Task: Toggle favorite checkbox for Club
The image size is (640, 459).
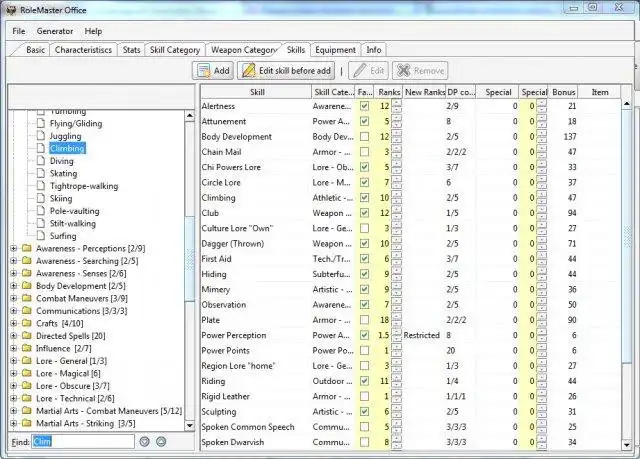Action: pyautogui.click(x=364, y=213)
